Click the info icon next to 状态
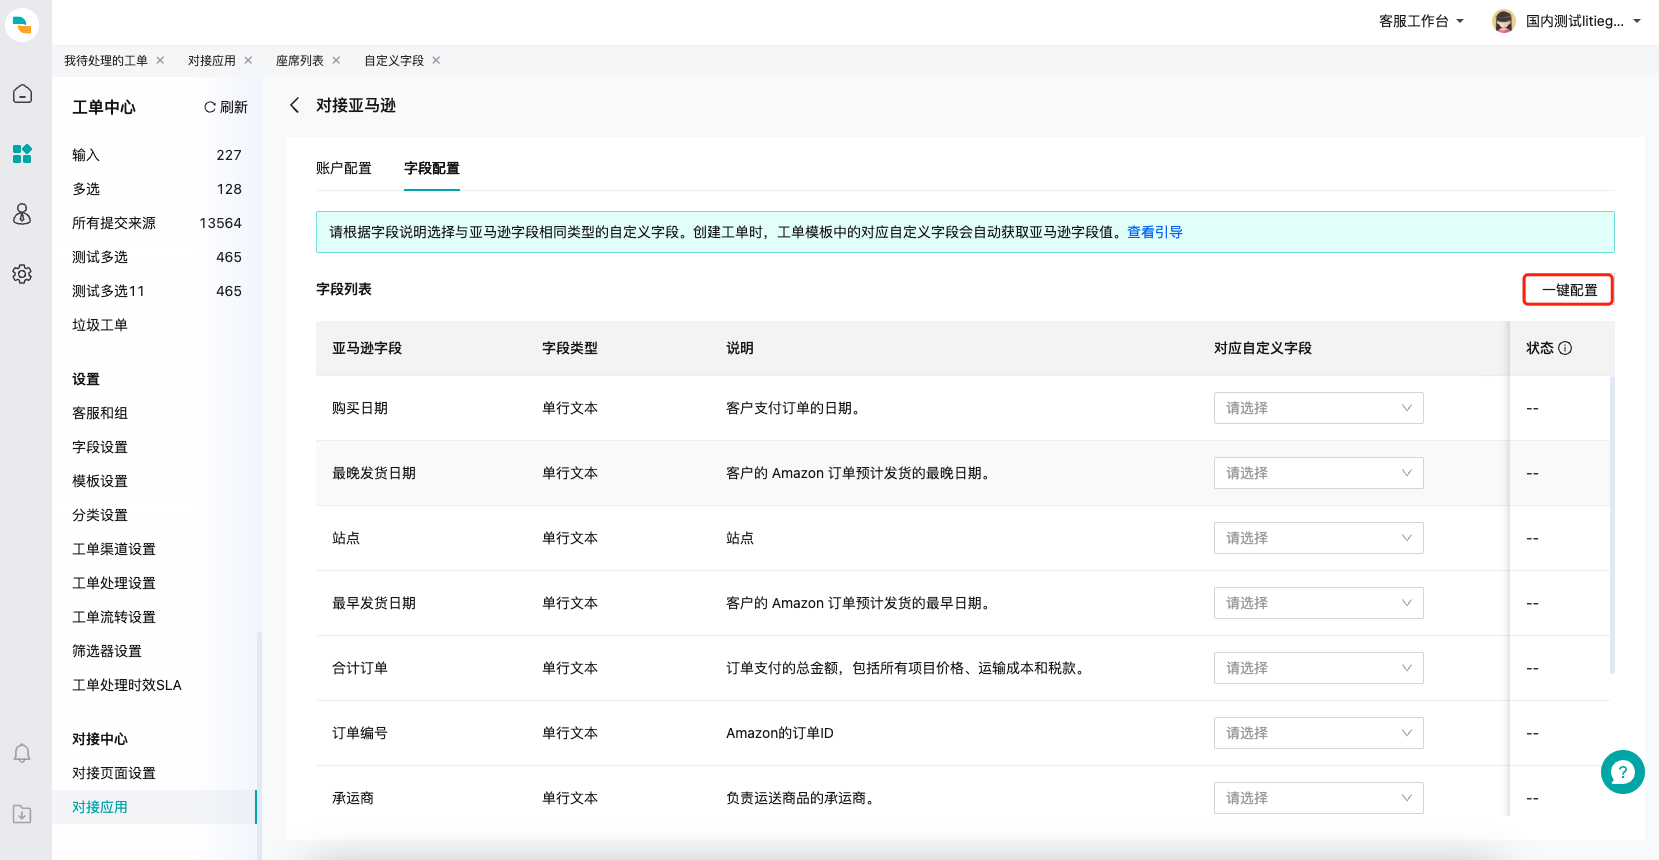The width and height of the screenshot is (1659, 860). [1565, 348]
